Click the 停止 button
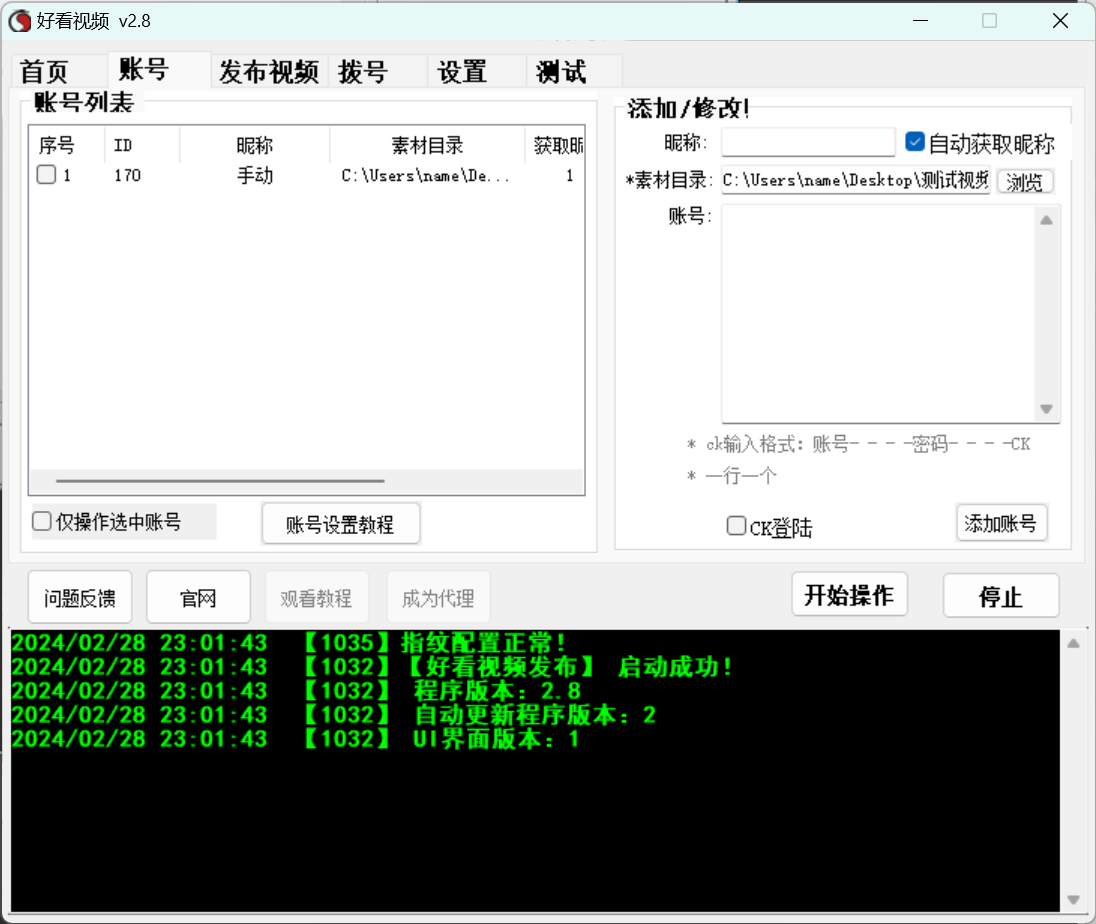Viewport: 1096px width, 924px height. click(1000, 597)
